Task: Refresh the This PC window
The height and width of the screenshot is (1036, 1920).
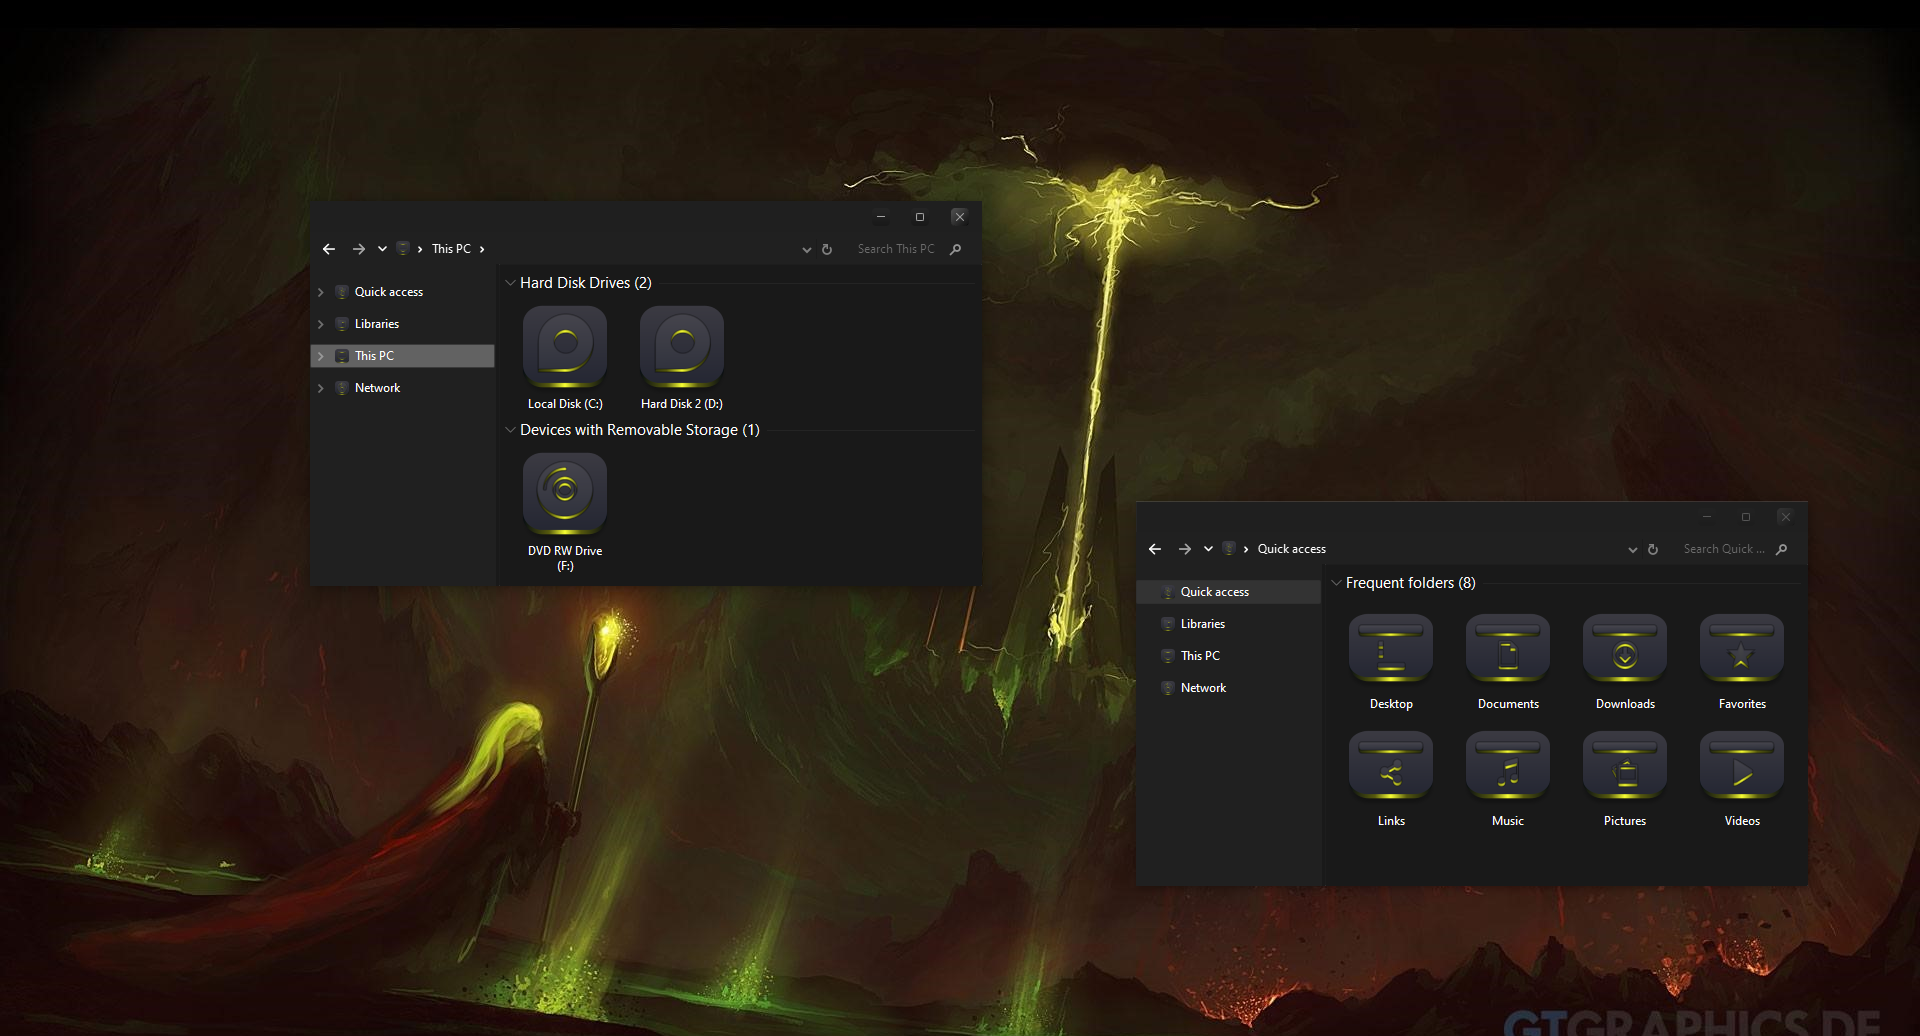Action: click(x=827, y=249)
